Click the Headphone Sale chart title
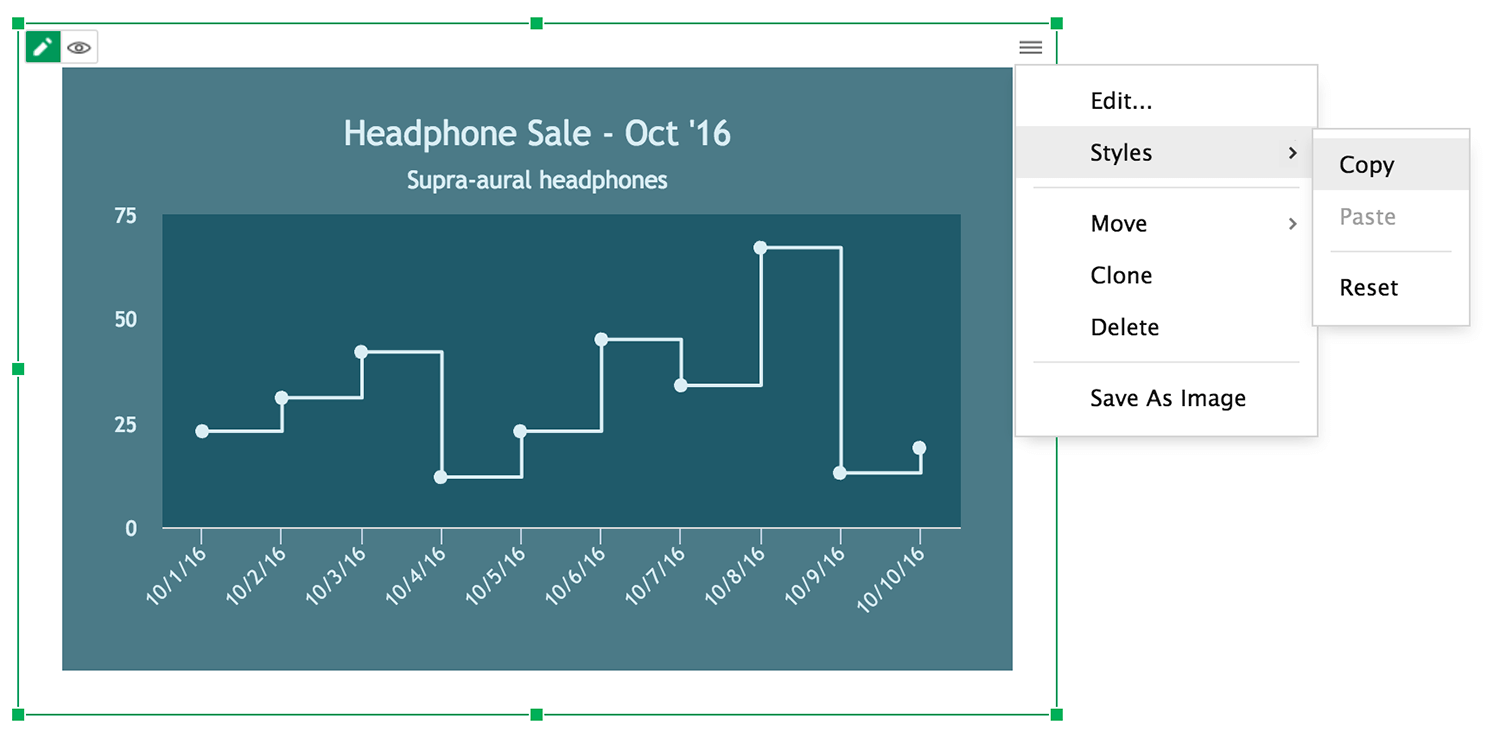Image resolution: width=1500 pixels, height=738 pixels. (537, 133)
